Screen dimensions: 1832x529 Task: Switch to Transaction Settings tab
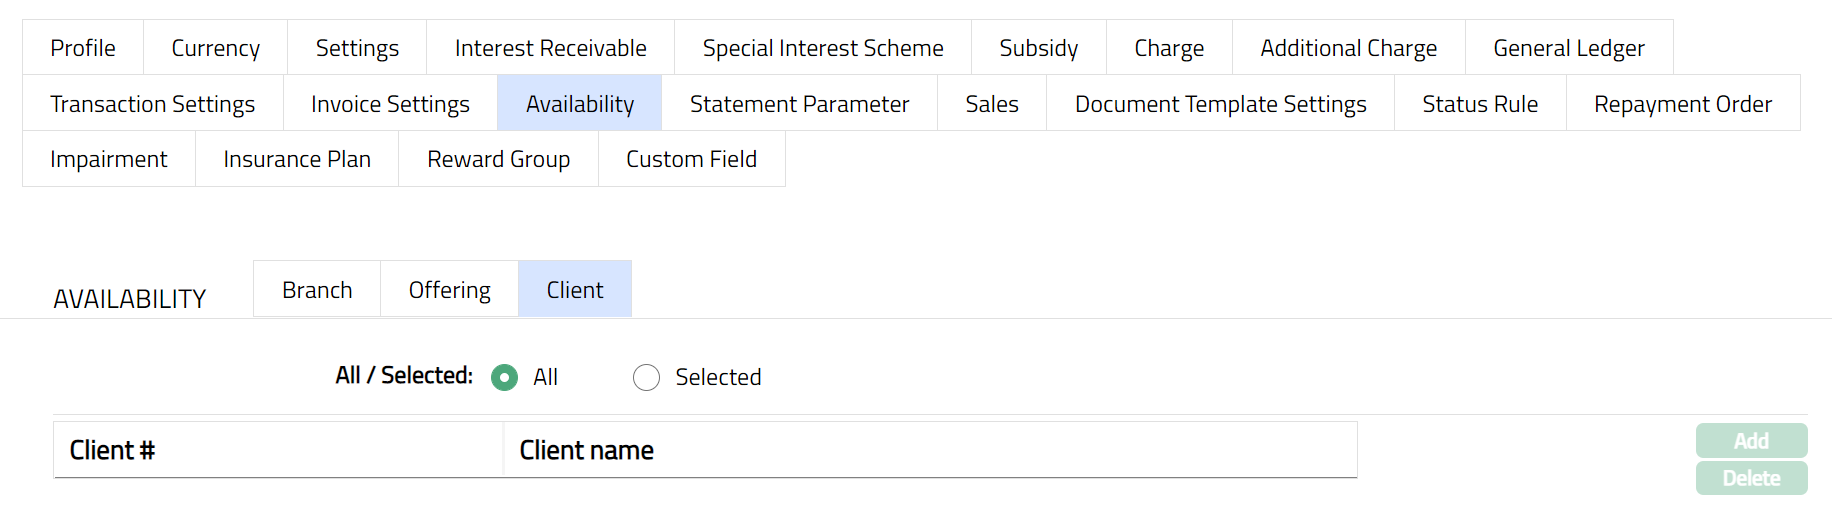tap(152, 104)
